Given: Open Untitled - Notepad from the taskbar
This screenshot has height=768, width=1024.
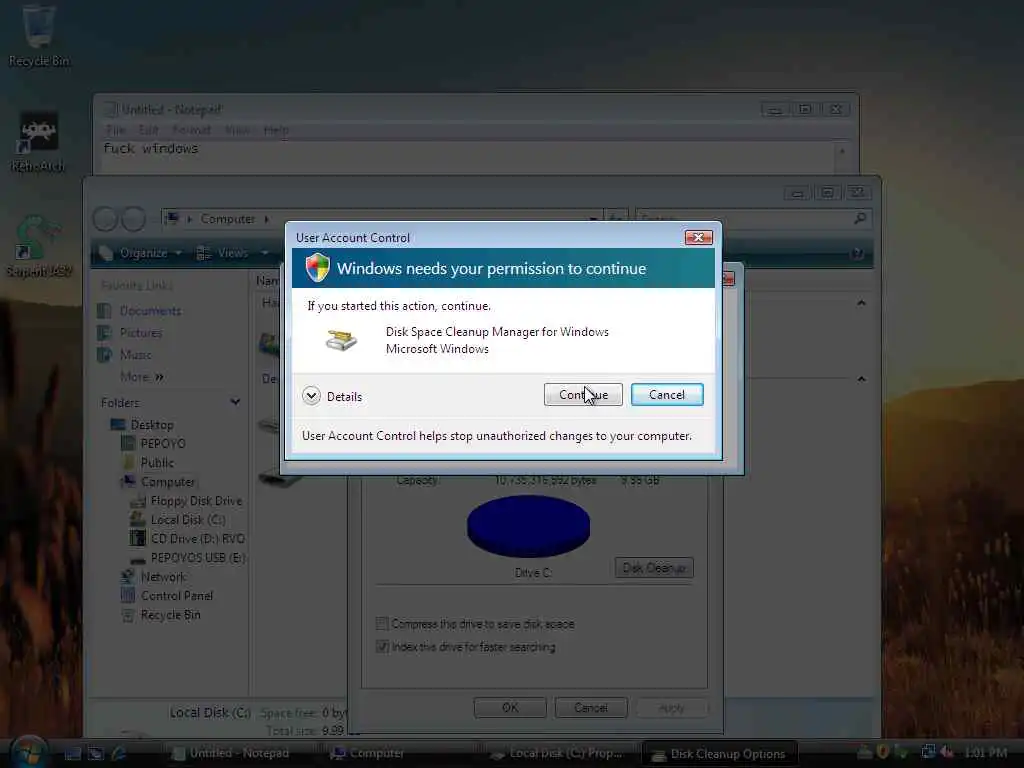Looking at the screenshot, I should point(230,753).
